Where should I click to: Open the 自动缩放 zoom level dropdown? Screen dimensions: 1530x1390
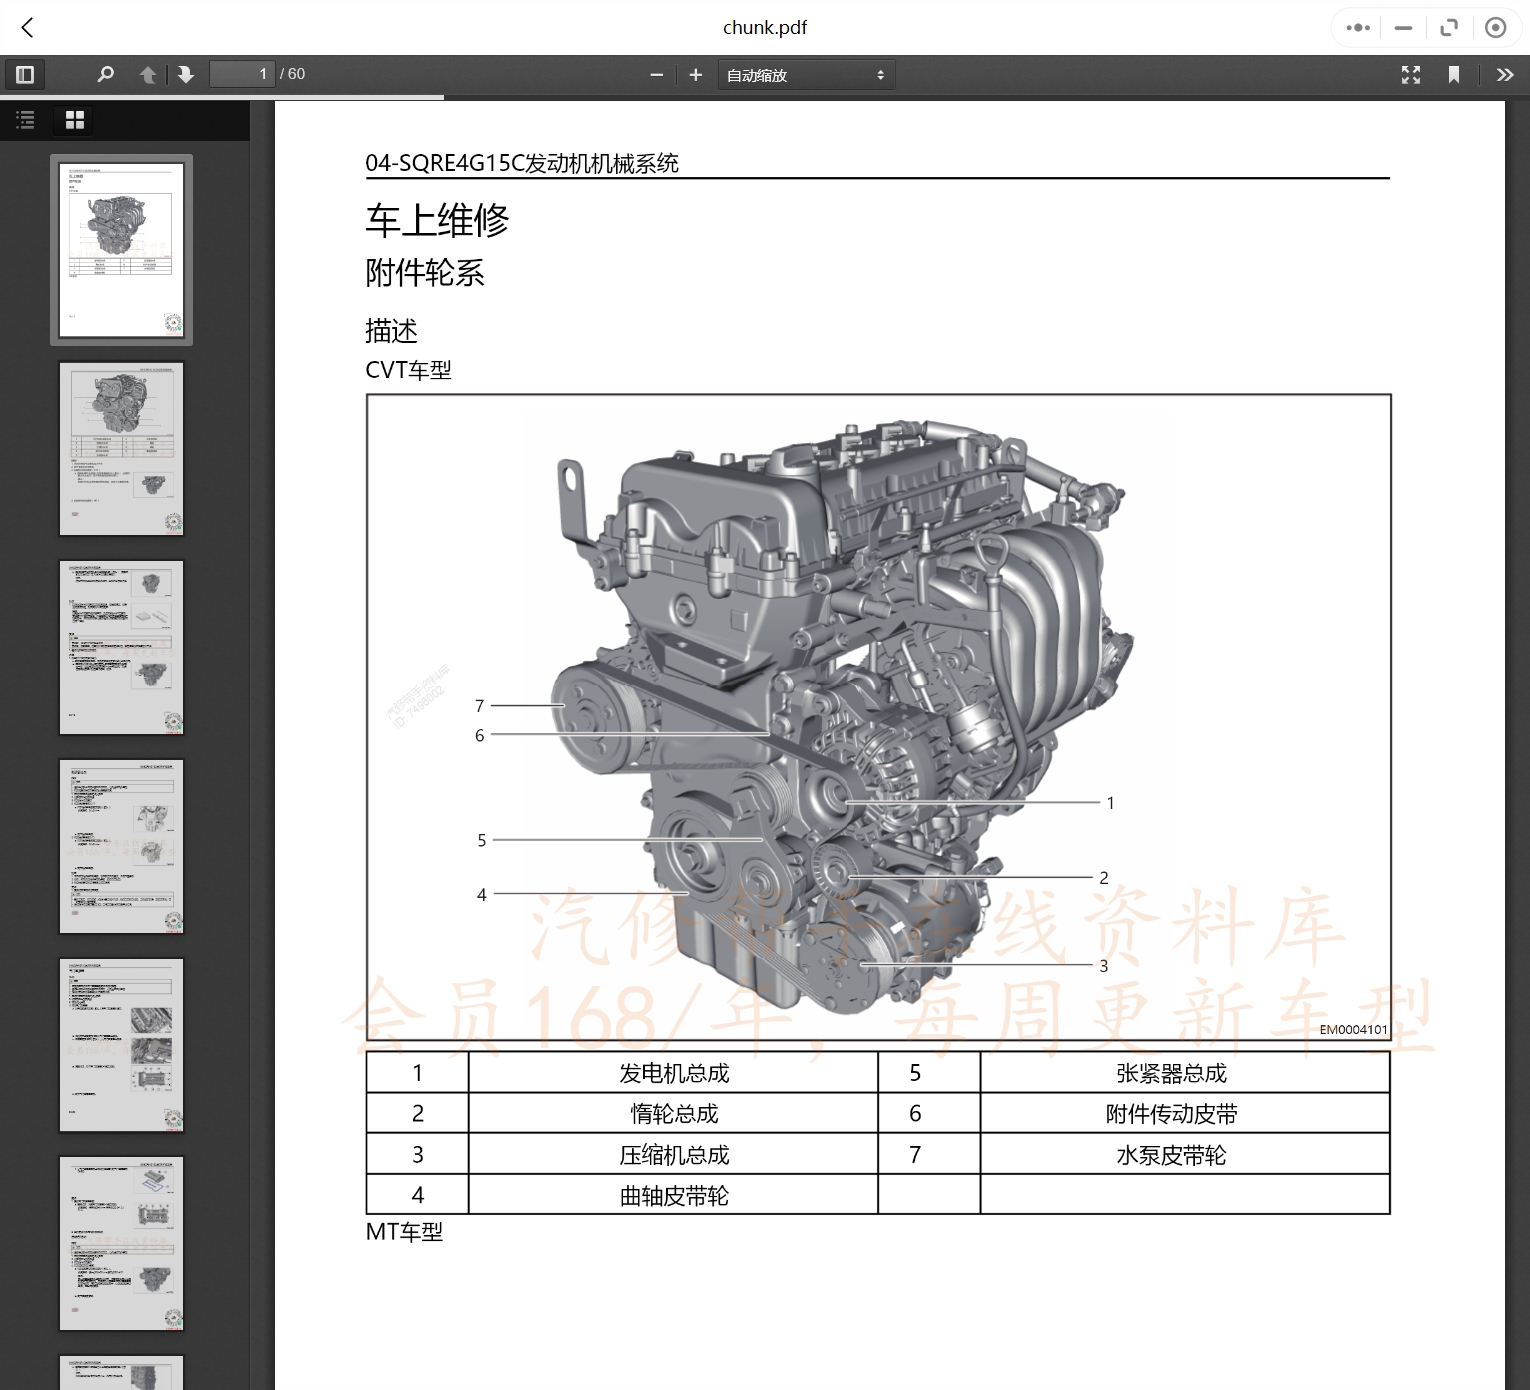pos(806,74)
